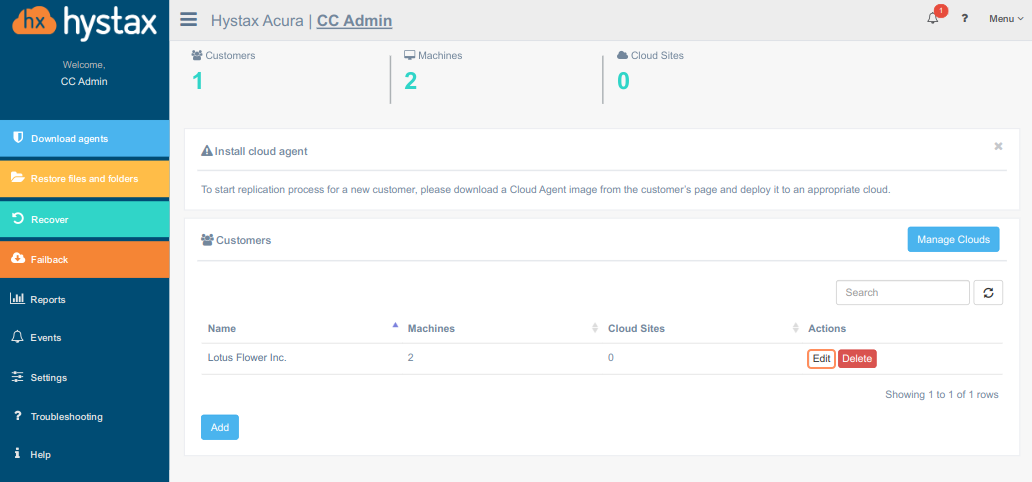Click the Showing 1 to 1 of 1 rows text

pos(942,395)
